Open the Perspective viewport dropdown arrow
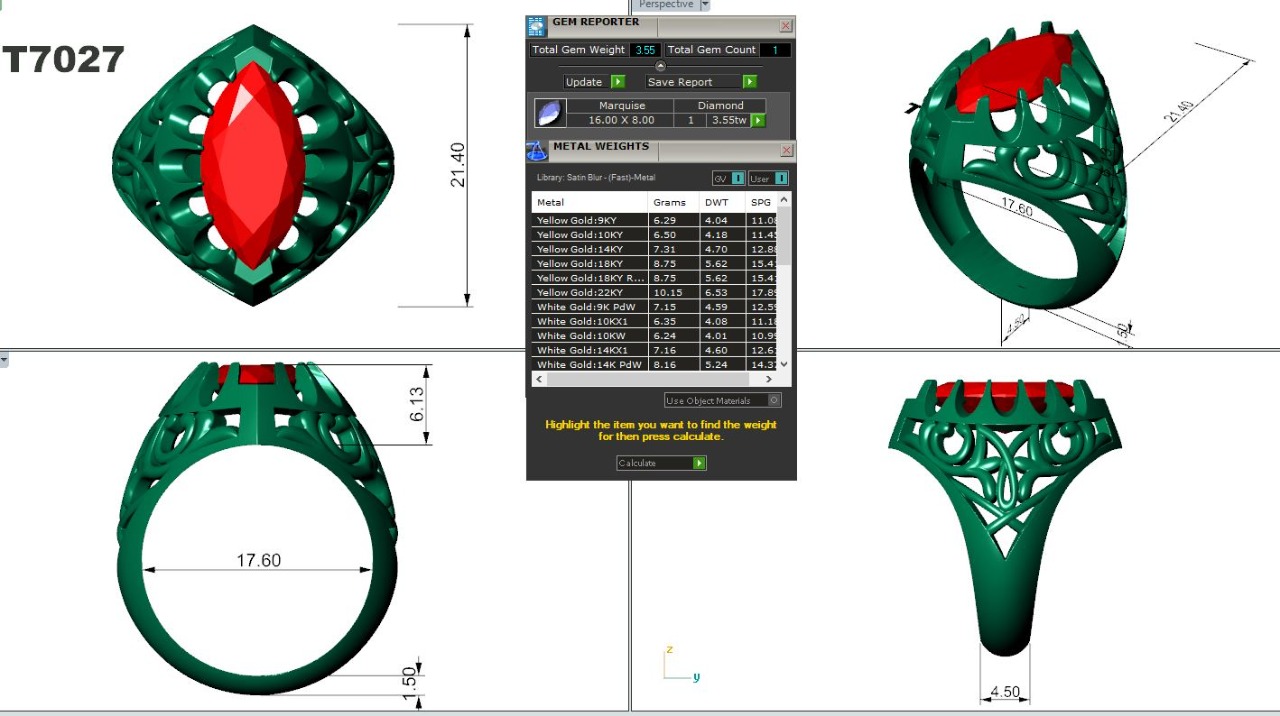Screen dimensions: 1280x716 (x=705, y=5)
